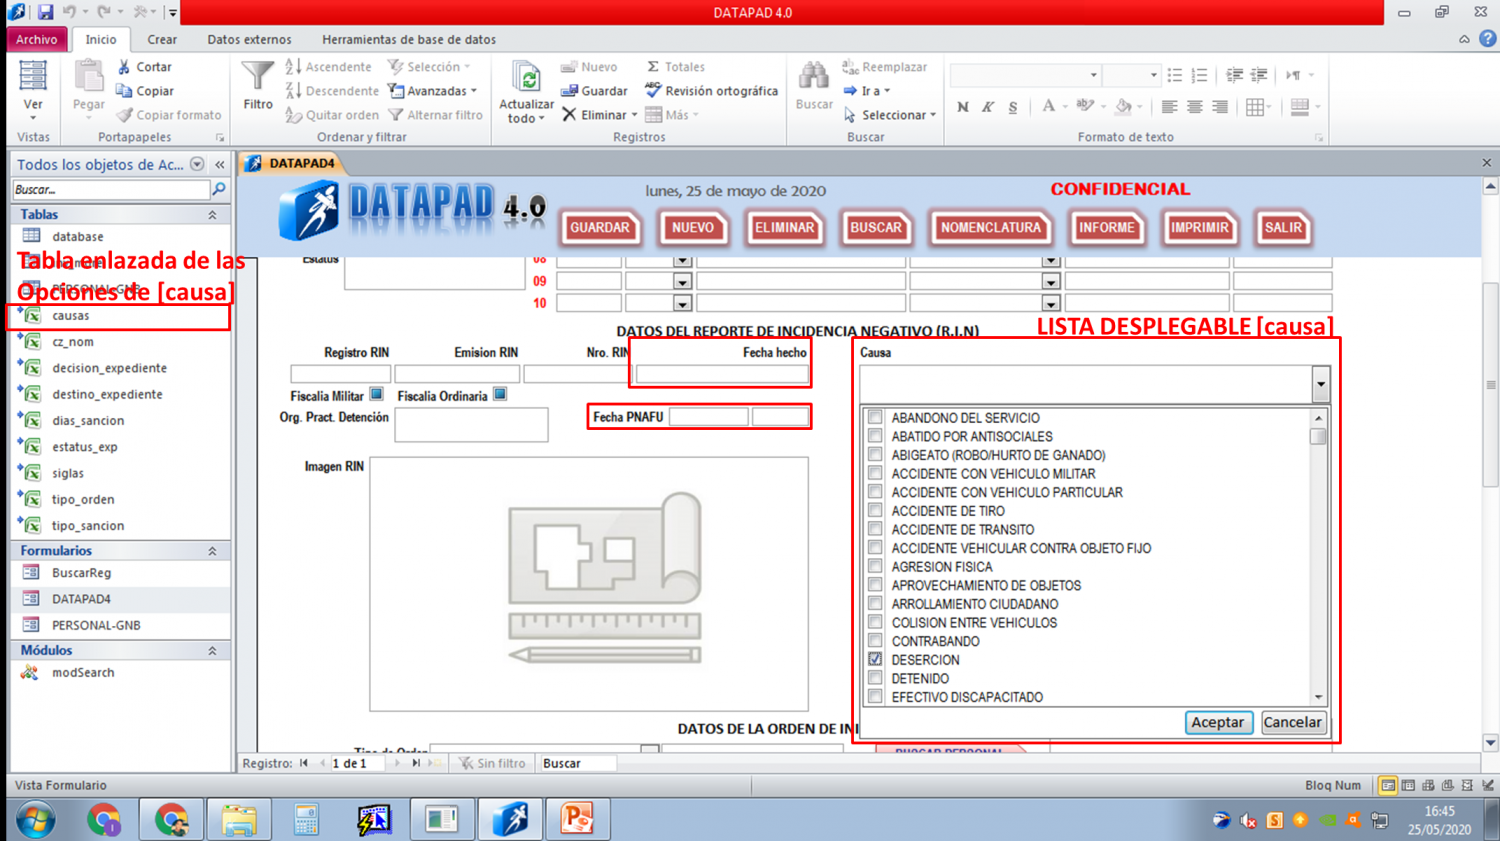Align text to center

tap(1195, 107)
